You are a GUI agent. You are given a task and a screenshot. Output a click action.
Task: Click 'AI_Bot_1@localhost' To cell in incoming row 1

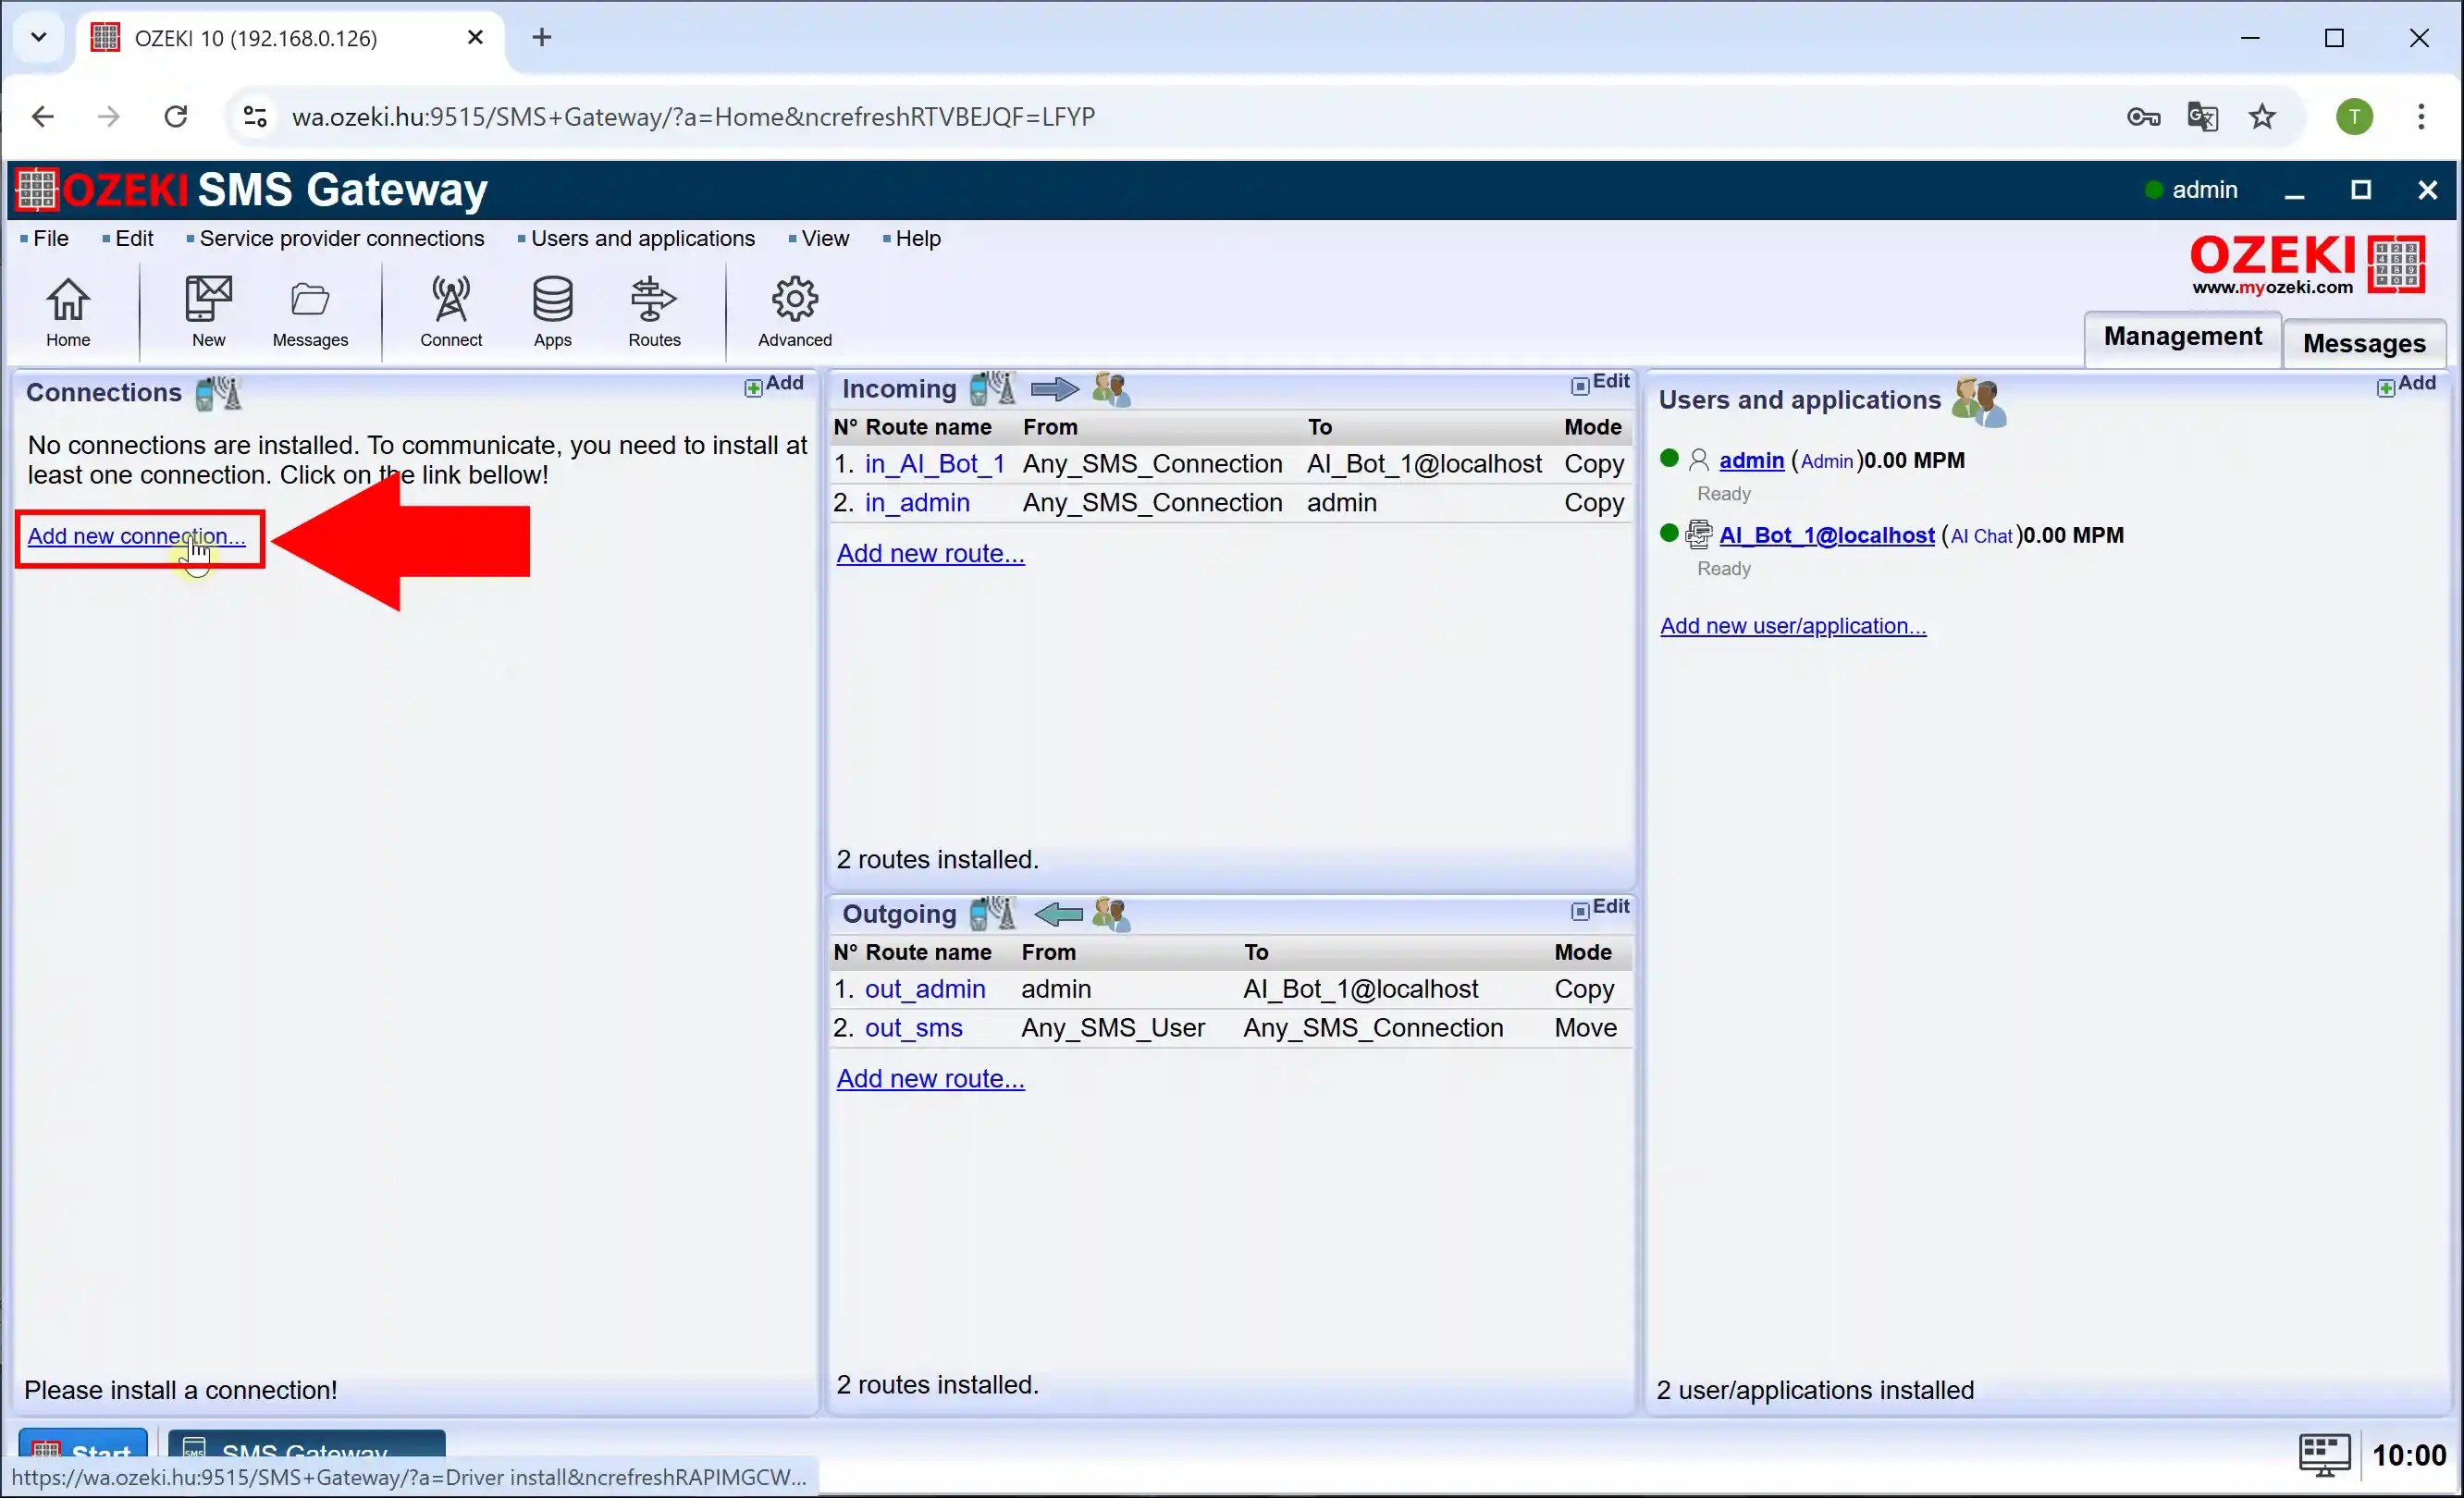pos(1424,464)
